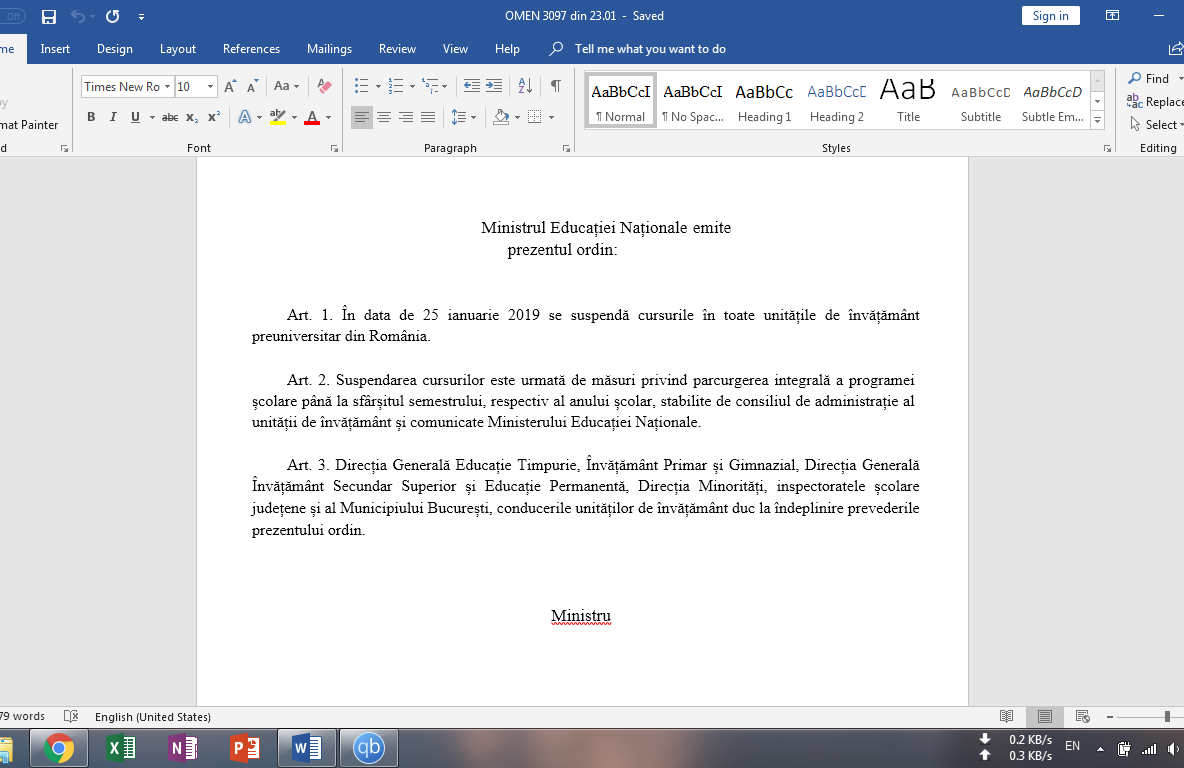This screenshot has width=1184, height=768.
Task: Open the font size dropdown
Action: point(208,86)
